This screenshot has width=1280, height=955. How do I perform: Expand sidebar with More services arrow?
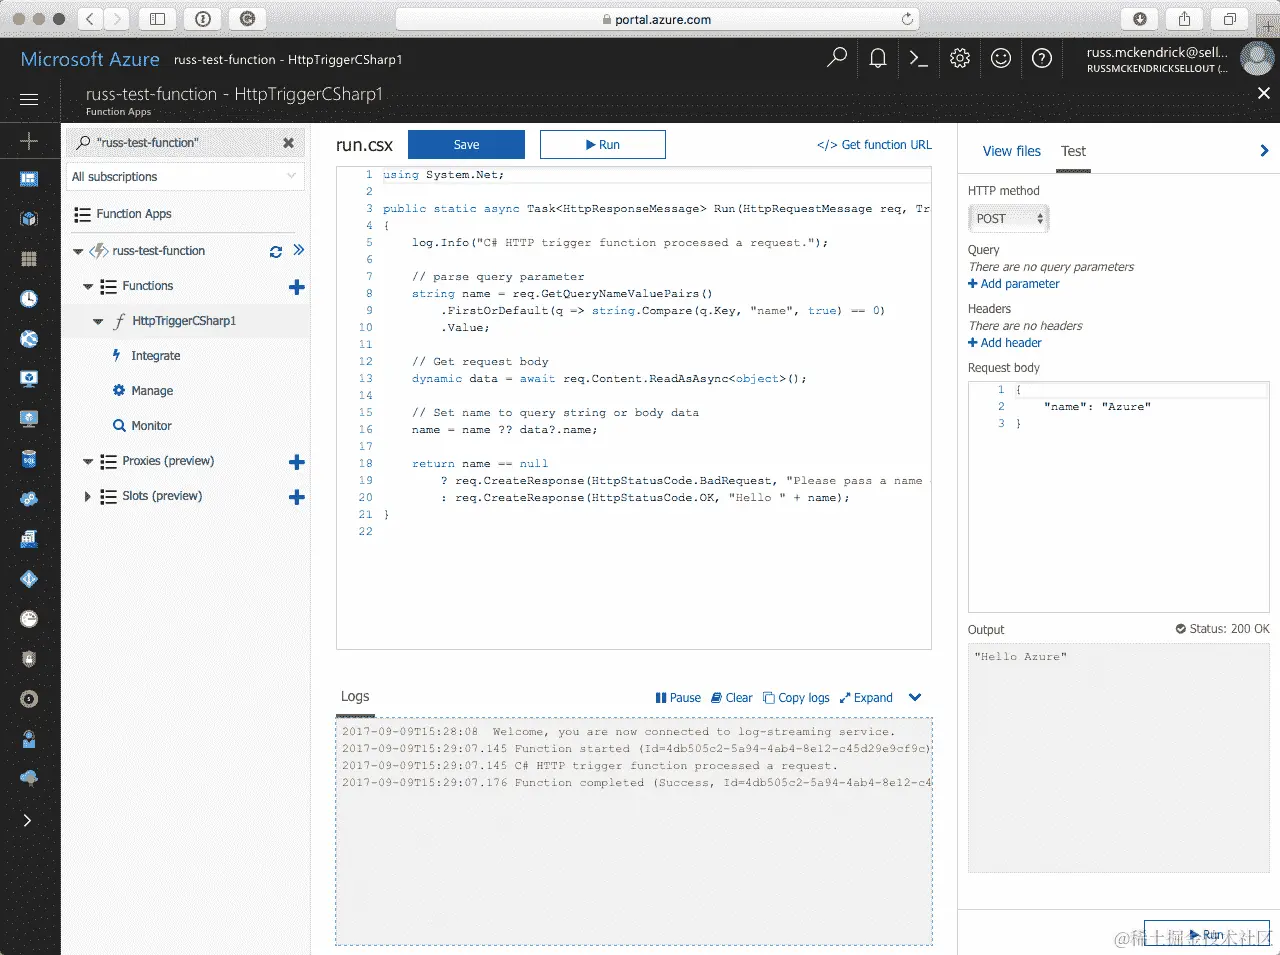(x=28, y=820)
